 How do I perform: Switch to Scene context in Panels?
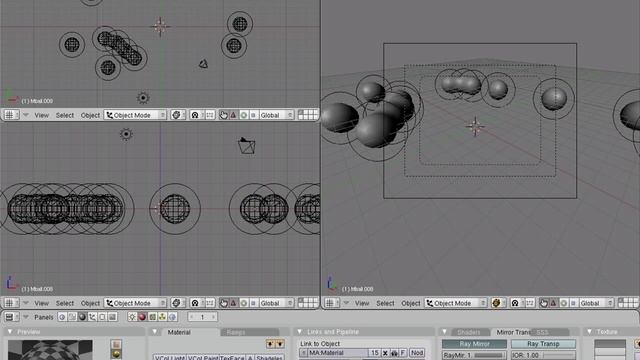(113, 317)
